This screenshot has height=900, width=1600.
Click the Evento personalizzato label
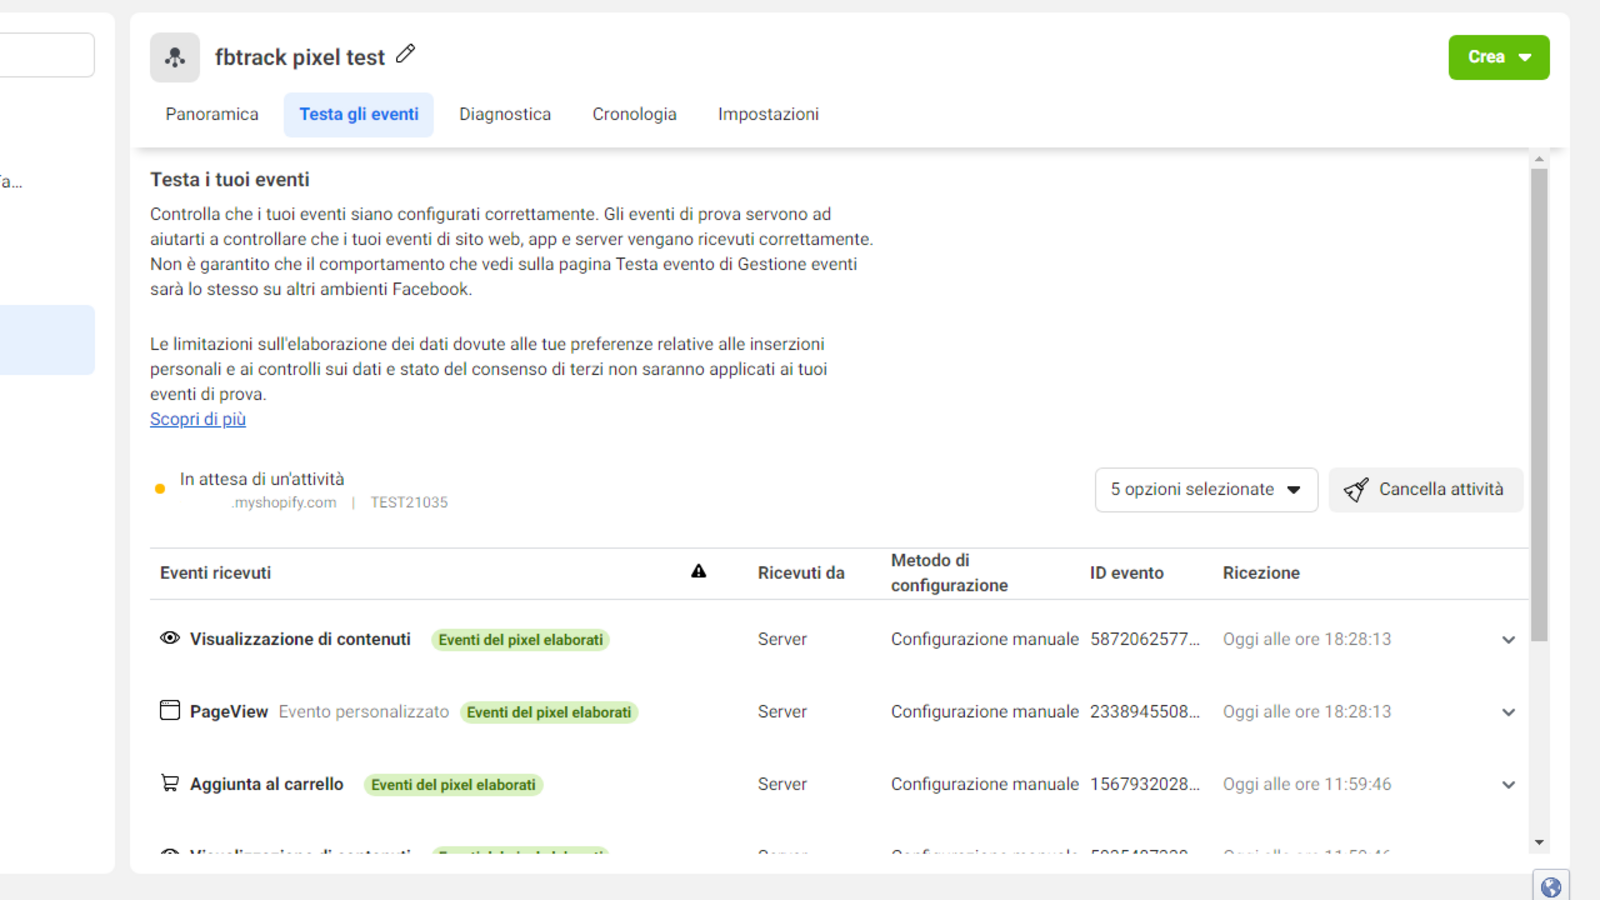(x=364, y=712)
